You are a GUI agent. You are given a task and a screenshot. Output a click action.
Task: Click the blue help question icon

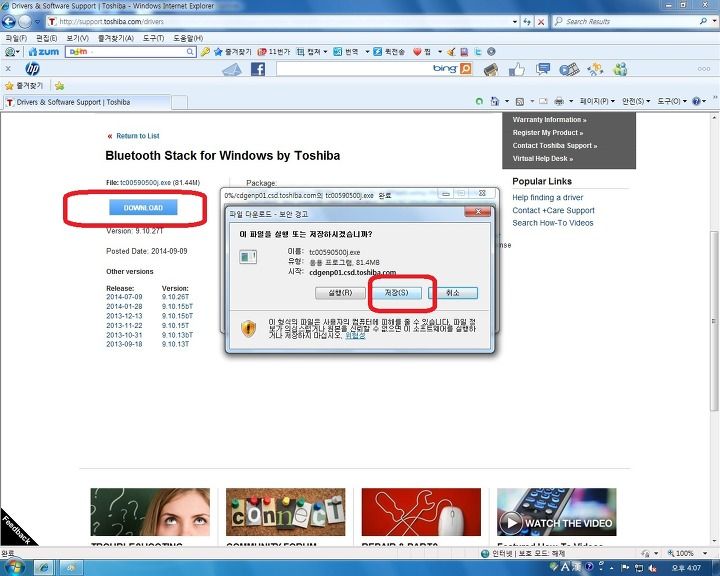point(696,101)
